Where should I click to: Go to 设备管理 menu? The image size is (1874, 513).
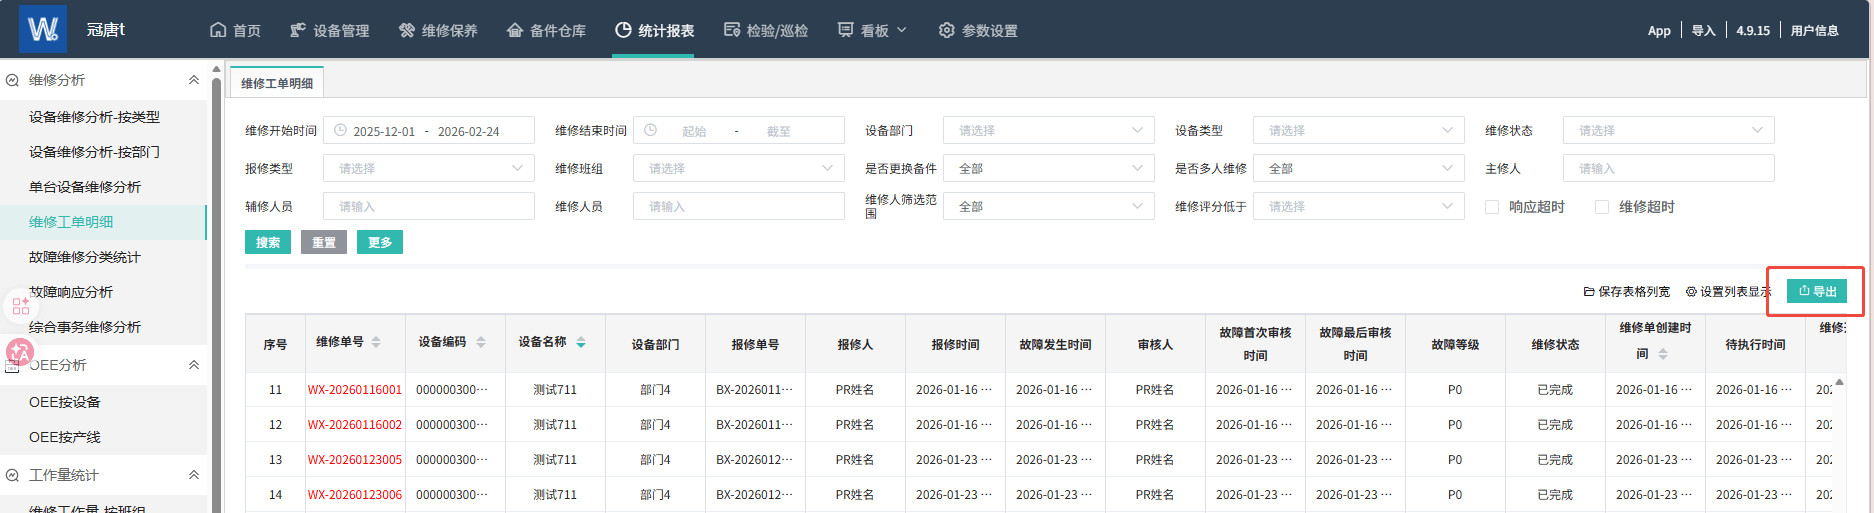(x=330, y=31)
